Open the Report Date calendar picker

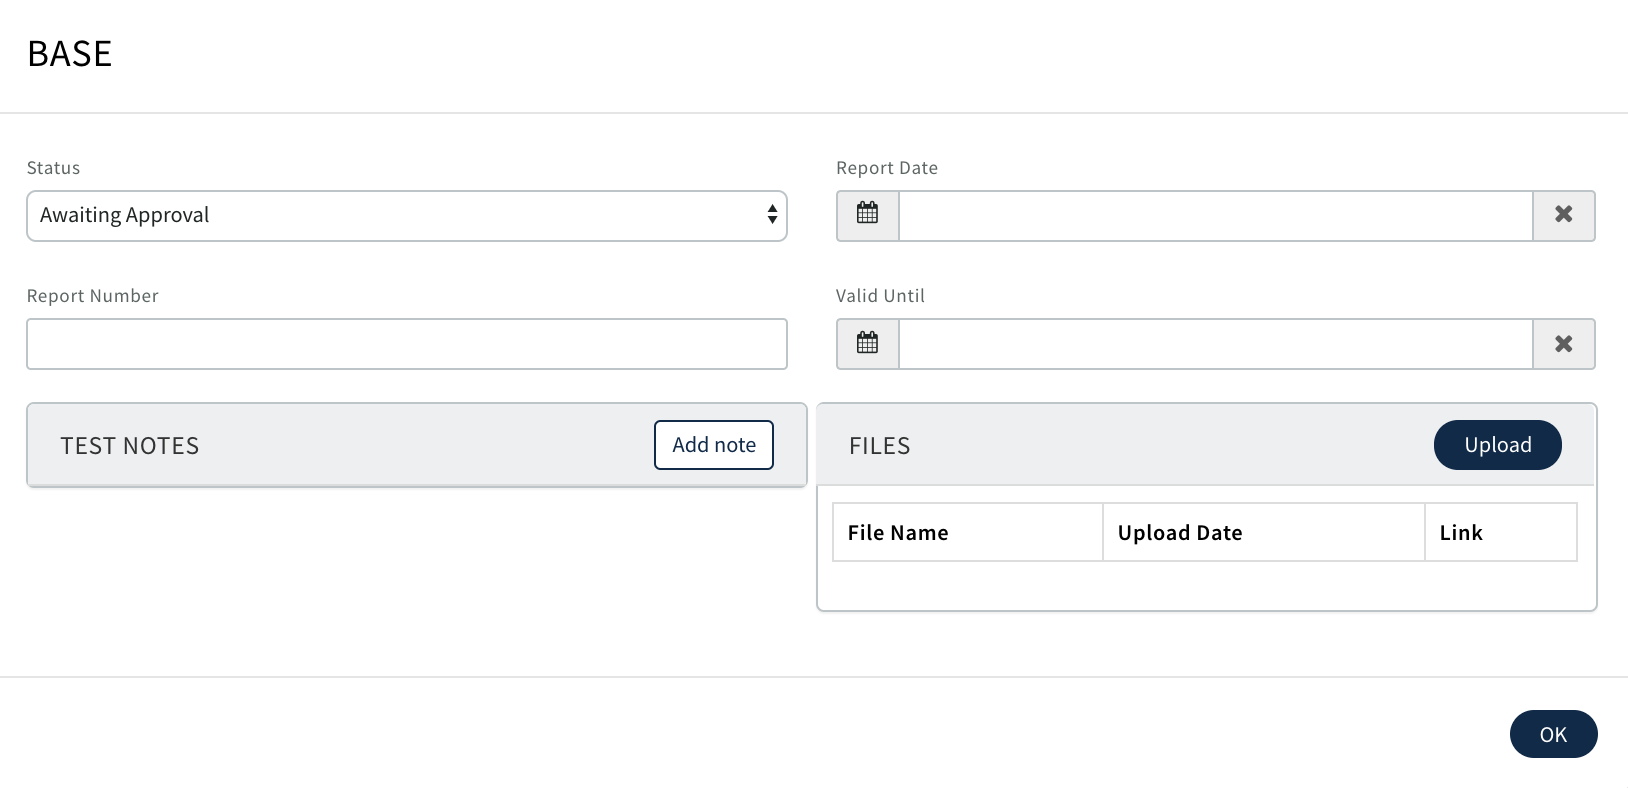click(867, 215)
